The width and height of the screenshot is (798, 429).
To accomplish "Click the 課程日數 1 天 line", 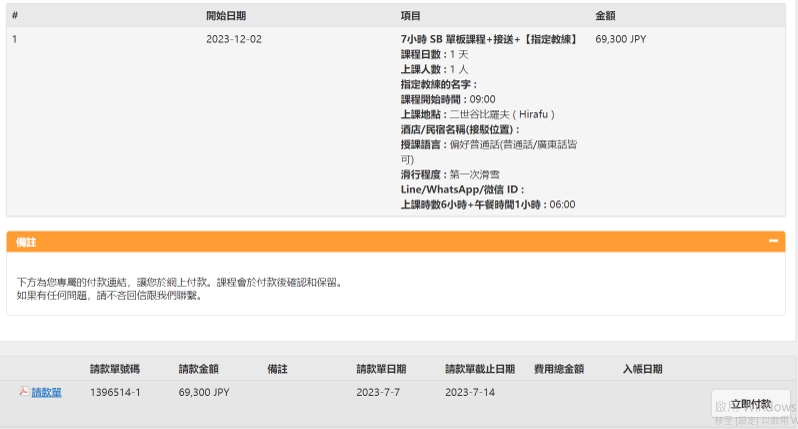I will click(434, 54).
